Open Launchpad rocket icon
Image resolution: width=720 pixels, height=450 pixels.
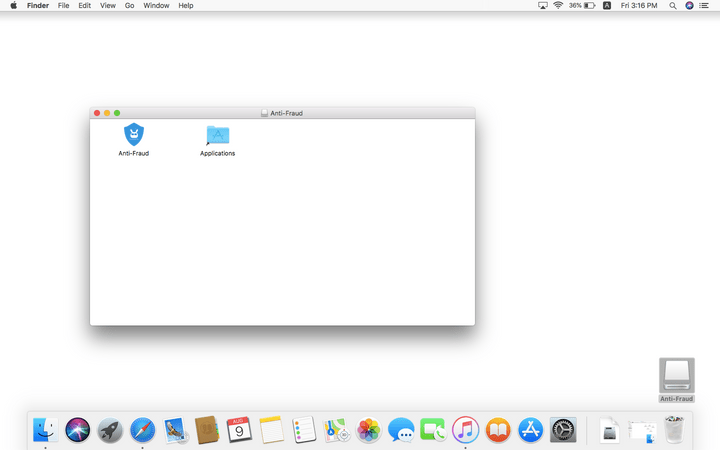pos(110,430)
